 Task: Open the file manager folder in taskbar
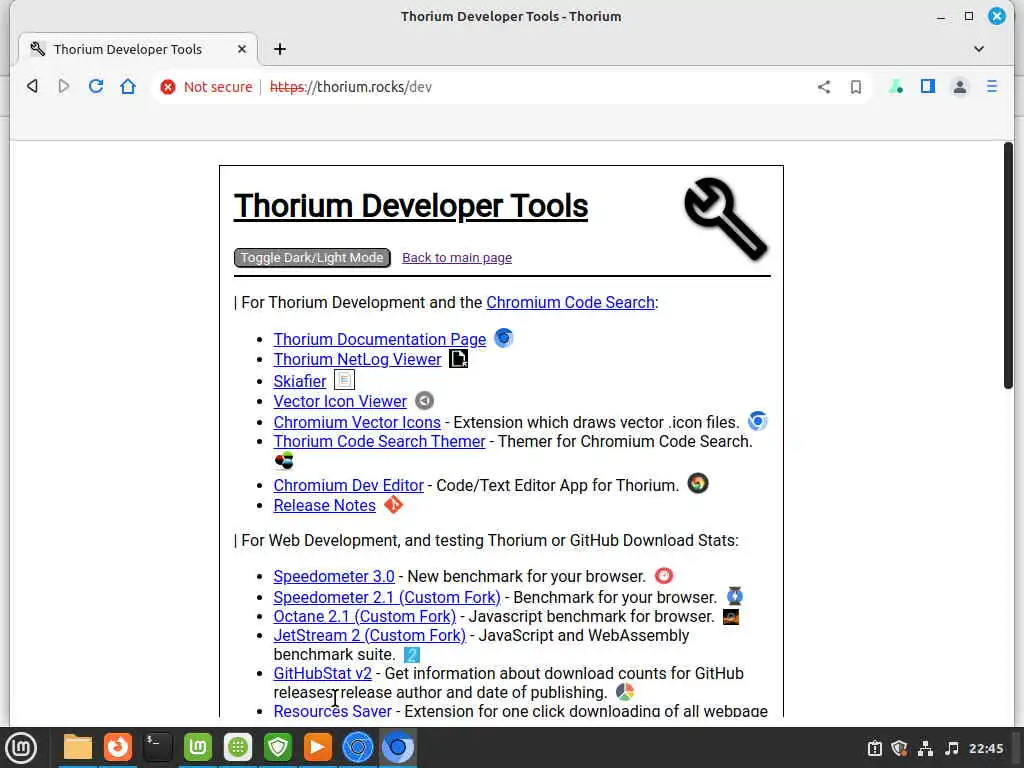[x=78, y=747]
